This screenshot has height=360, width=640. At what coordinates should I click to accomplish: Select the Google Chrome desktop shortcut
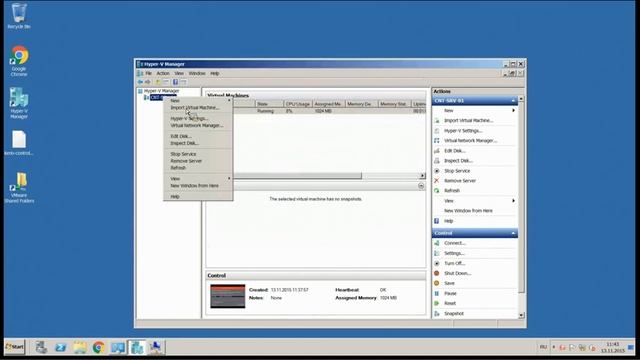(19, 61)
